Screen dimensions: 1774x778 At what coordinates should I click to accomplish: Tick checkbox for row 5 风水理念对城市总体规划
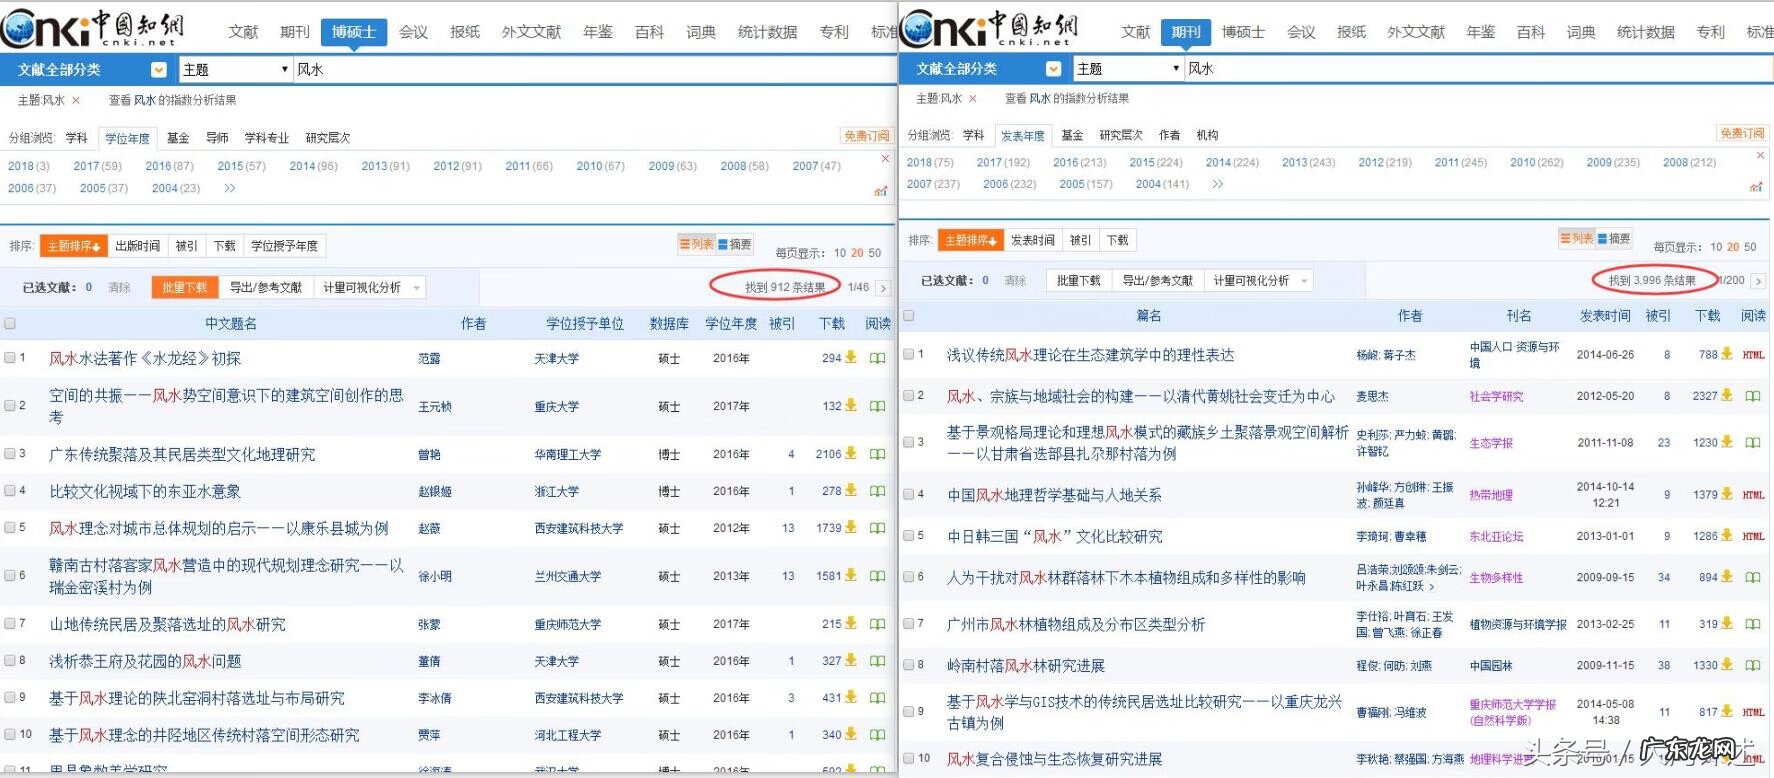click(10, 527)
